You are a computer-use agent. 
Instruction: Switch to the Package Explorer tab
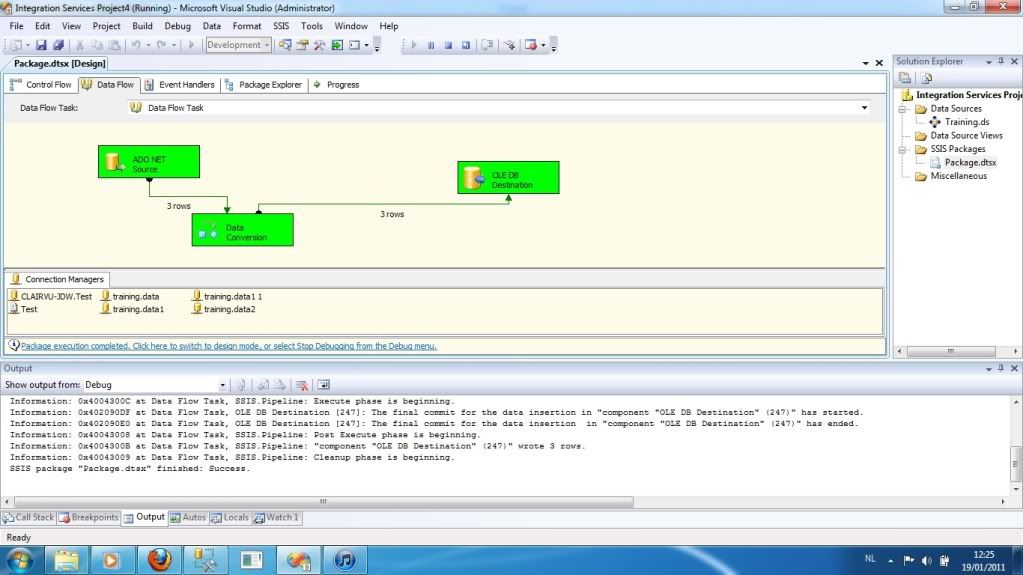(264, 85)
